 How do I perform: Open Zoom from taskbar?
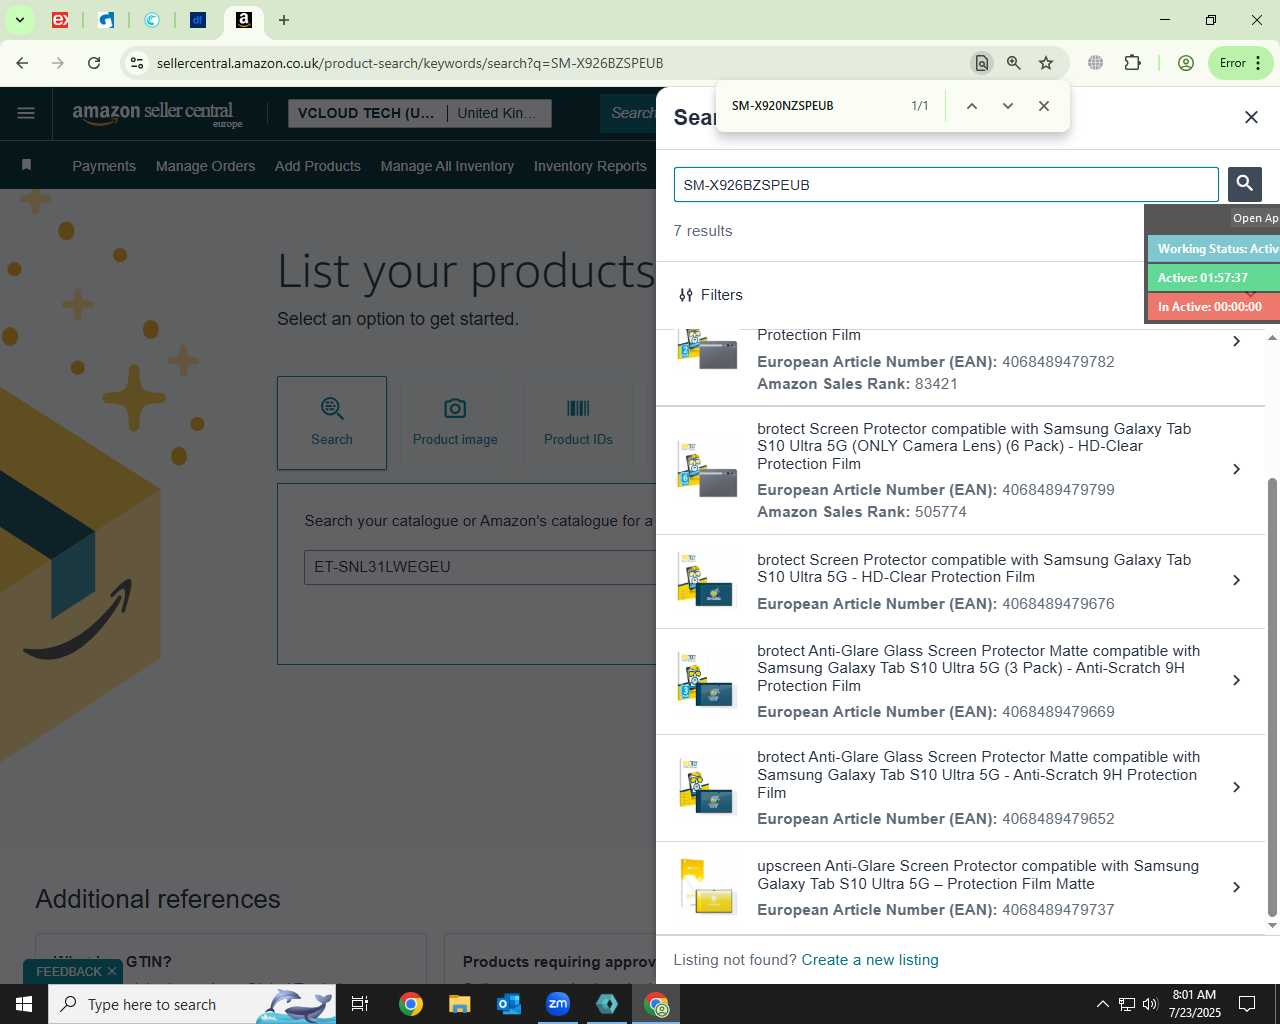pos(558,1004)
